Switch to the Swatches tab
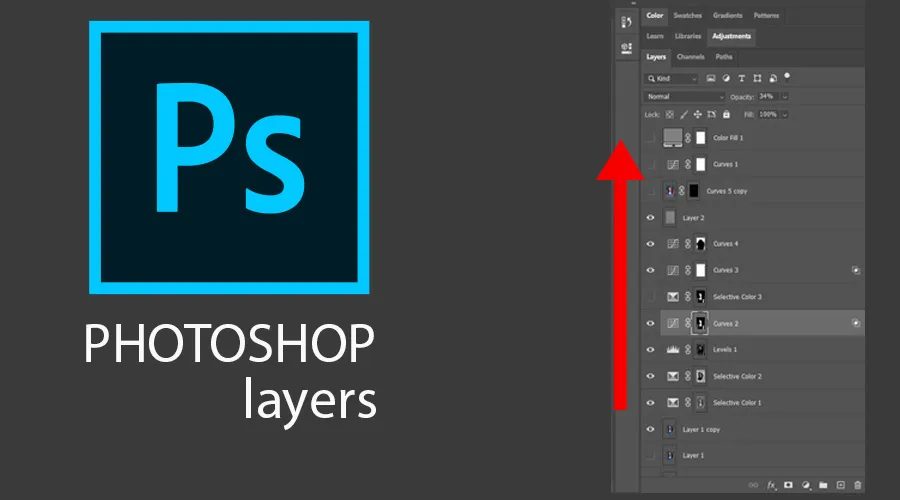Image resolution: width=900 pixels, height=500 pixels. (687, 15)
